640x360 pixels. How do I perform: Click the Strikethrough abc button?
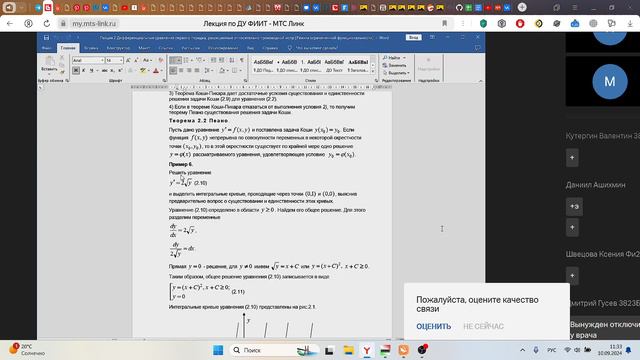point(104,71)
